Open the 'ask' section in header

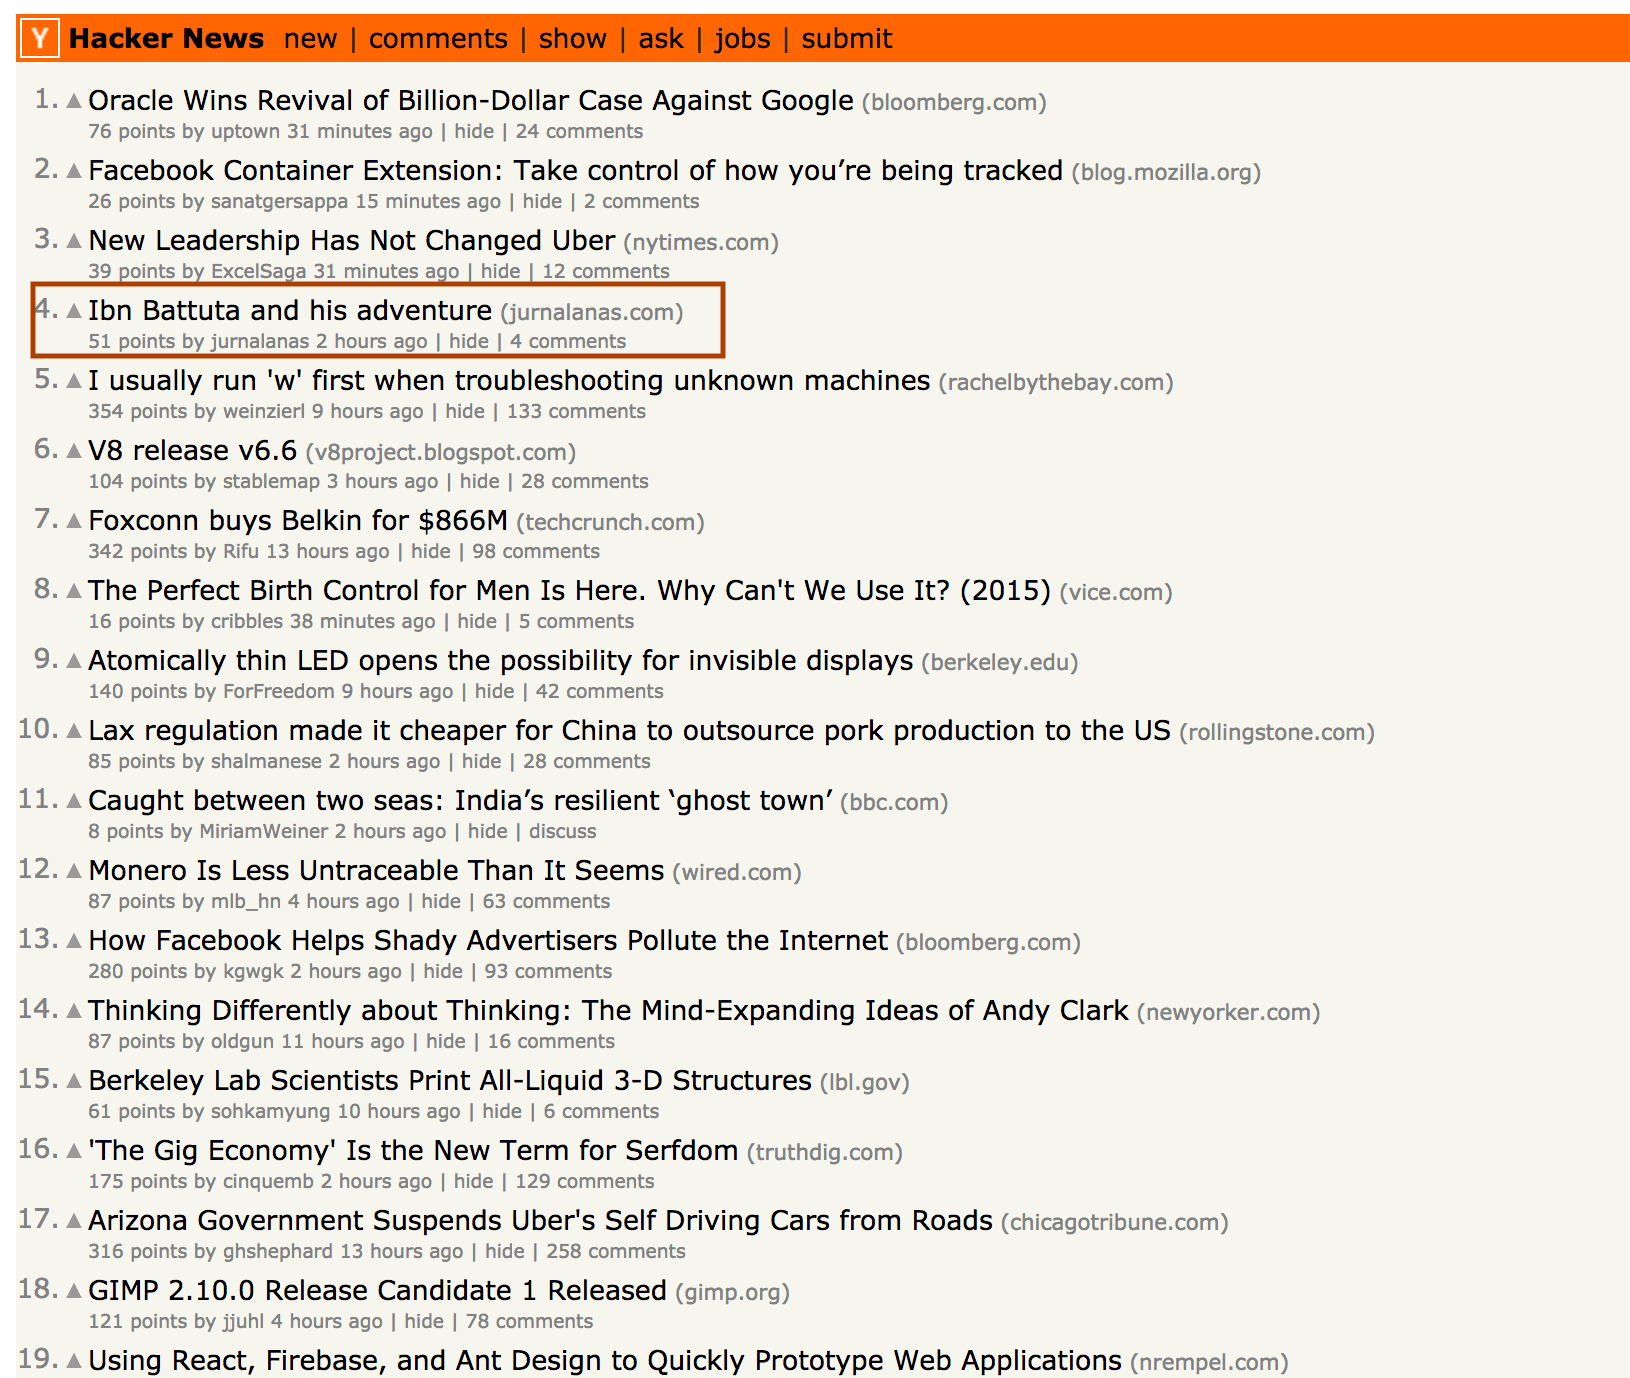pos(660,39)
